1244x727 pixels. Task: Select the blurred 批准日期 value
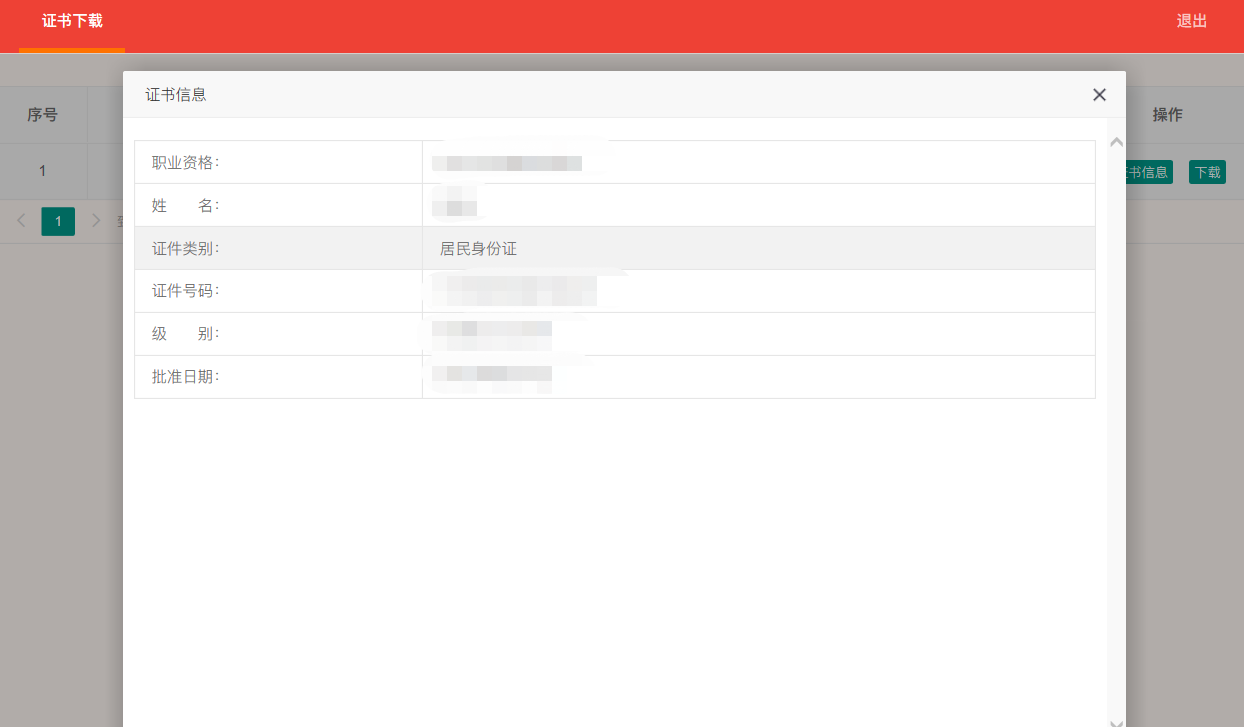(x=491, y=376)
